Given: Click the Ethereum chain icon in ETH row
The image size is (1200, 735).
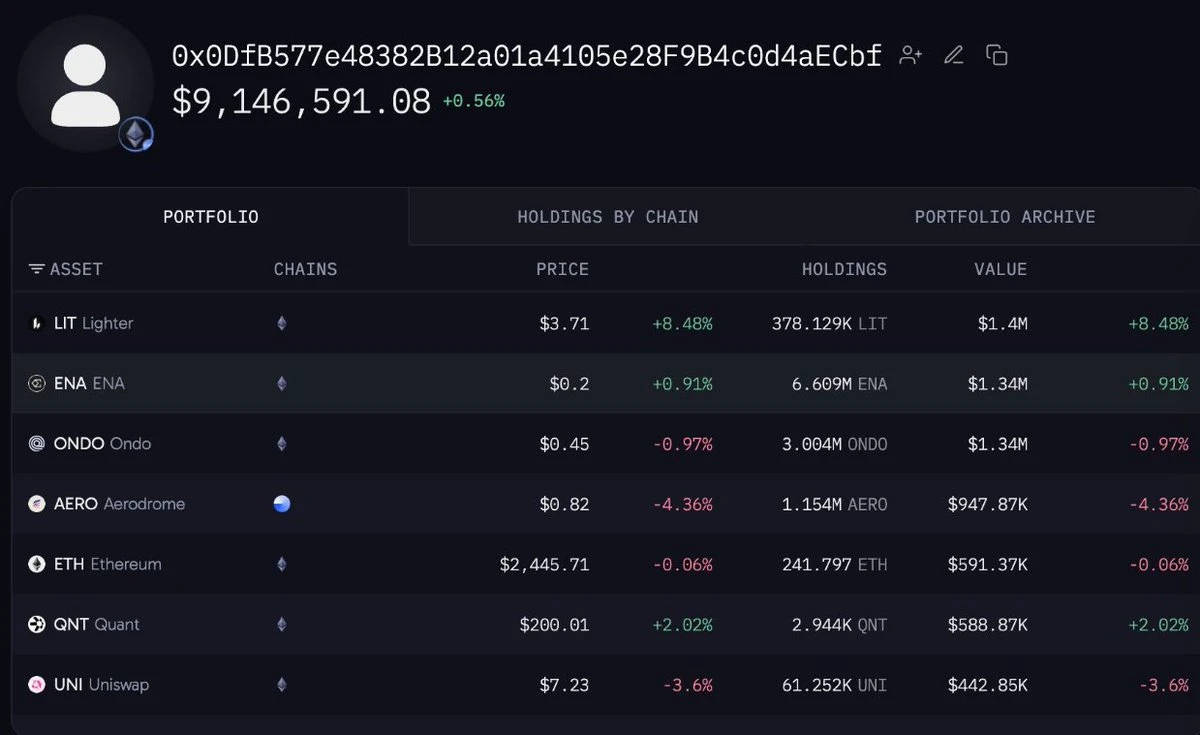Looking at the screenshot, I should (x=282, y=564).
